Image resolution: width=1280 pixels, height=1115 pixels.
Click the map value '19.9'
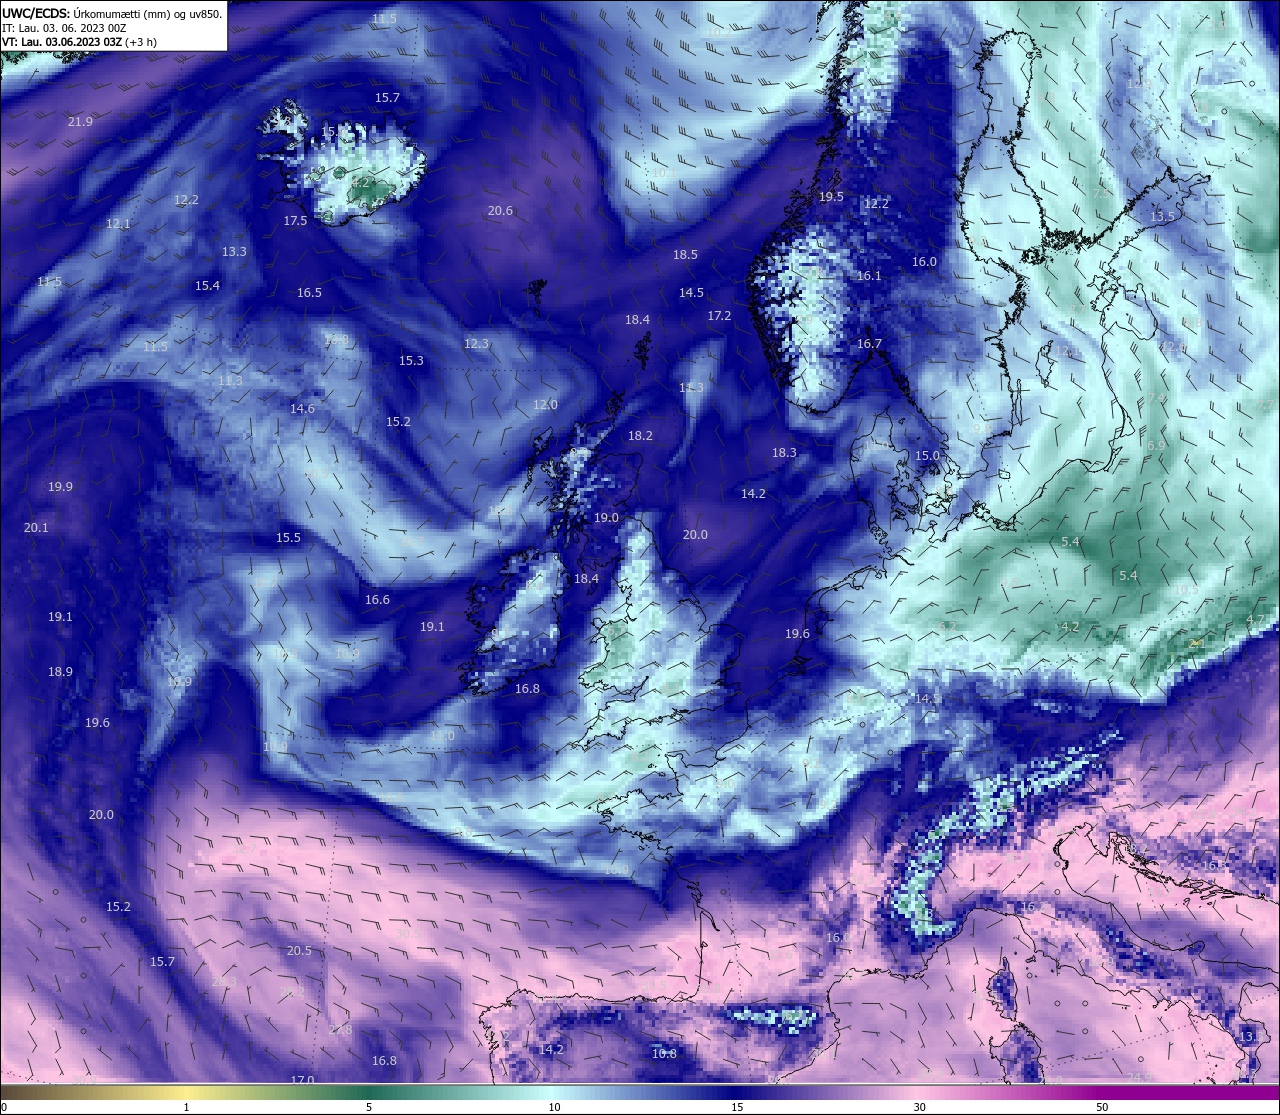(60, 486)
